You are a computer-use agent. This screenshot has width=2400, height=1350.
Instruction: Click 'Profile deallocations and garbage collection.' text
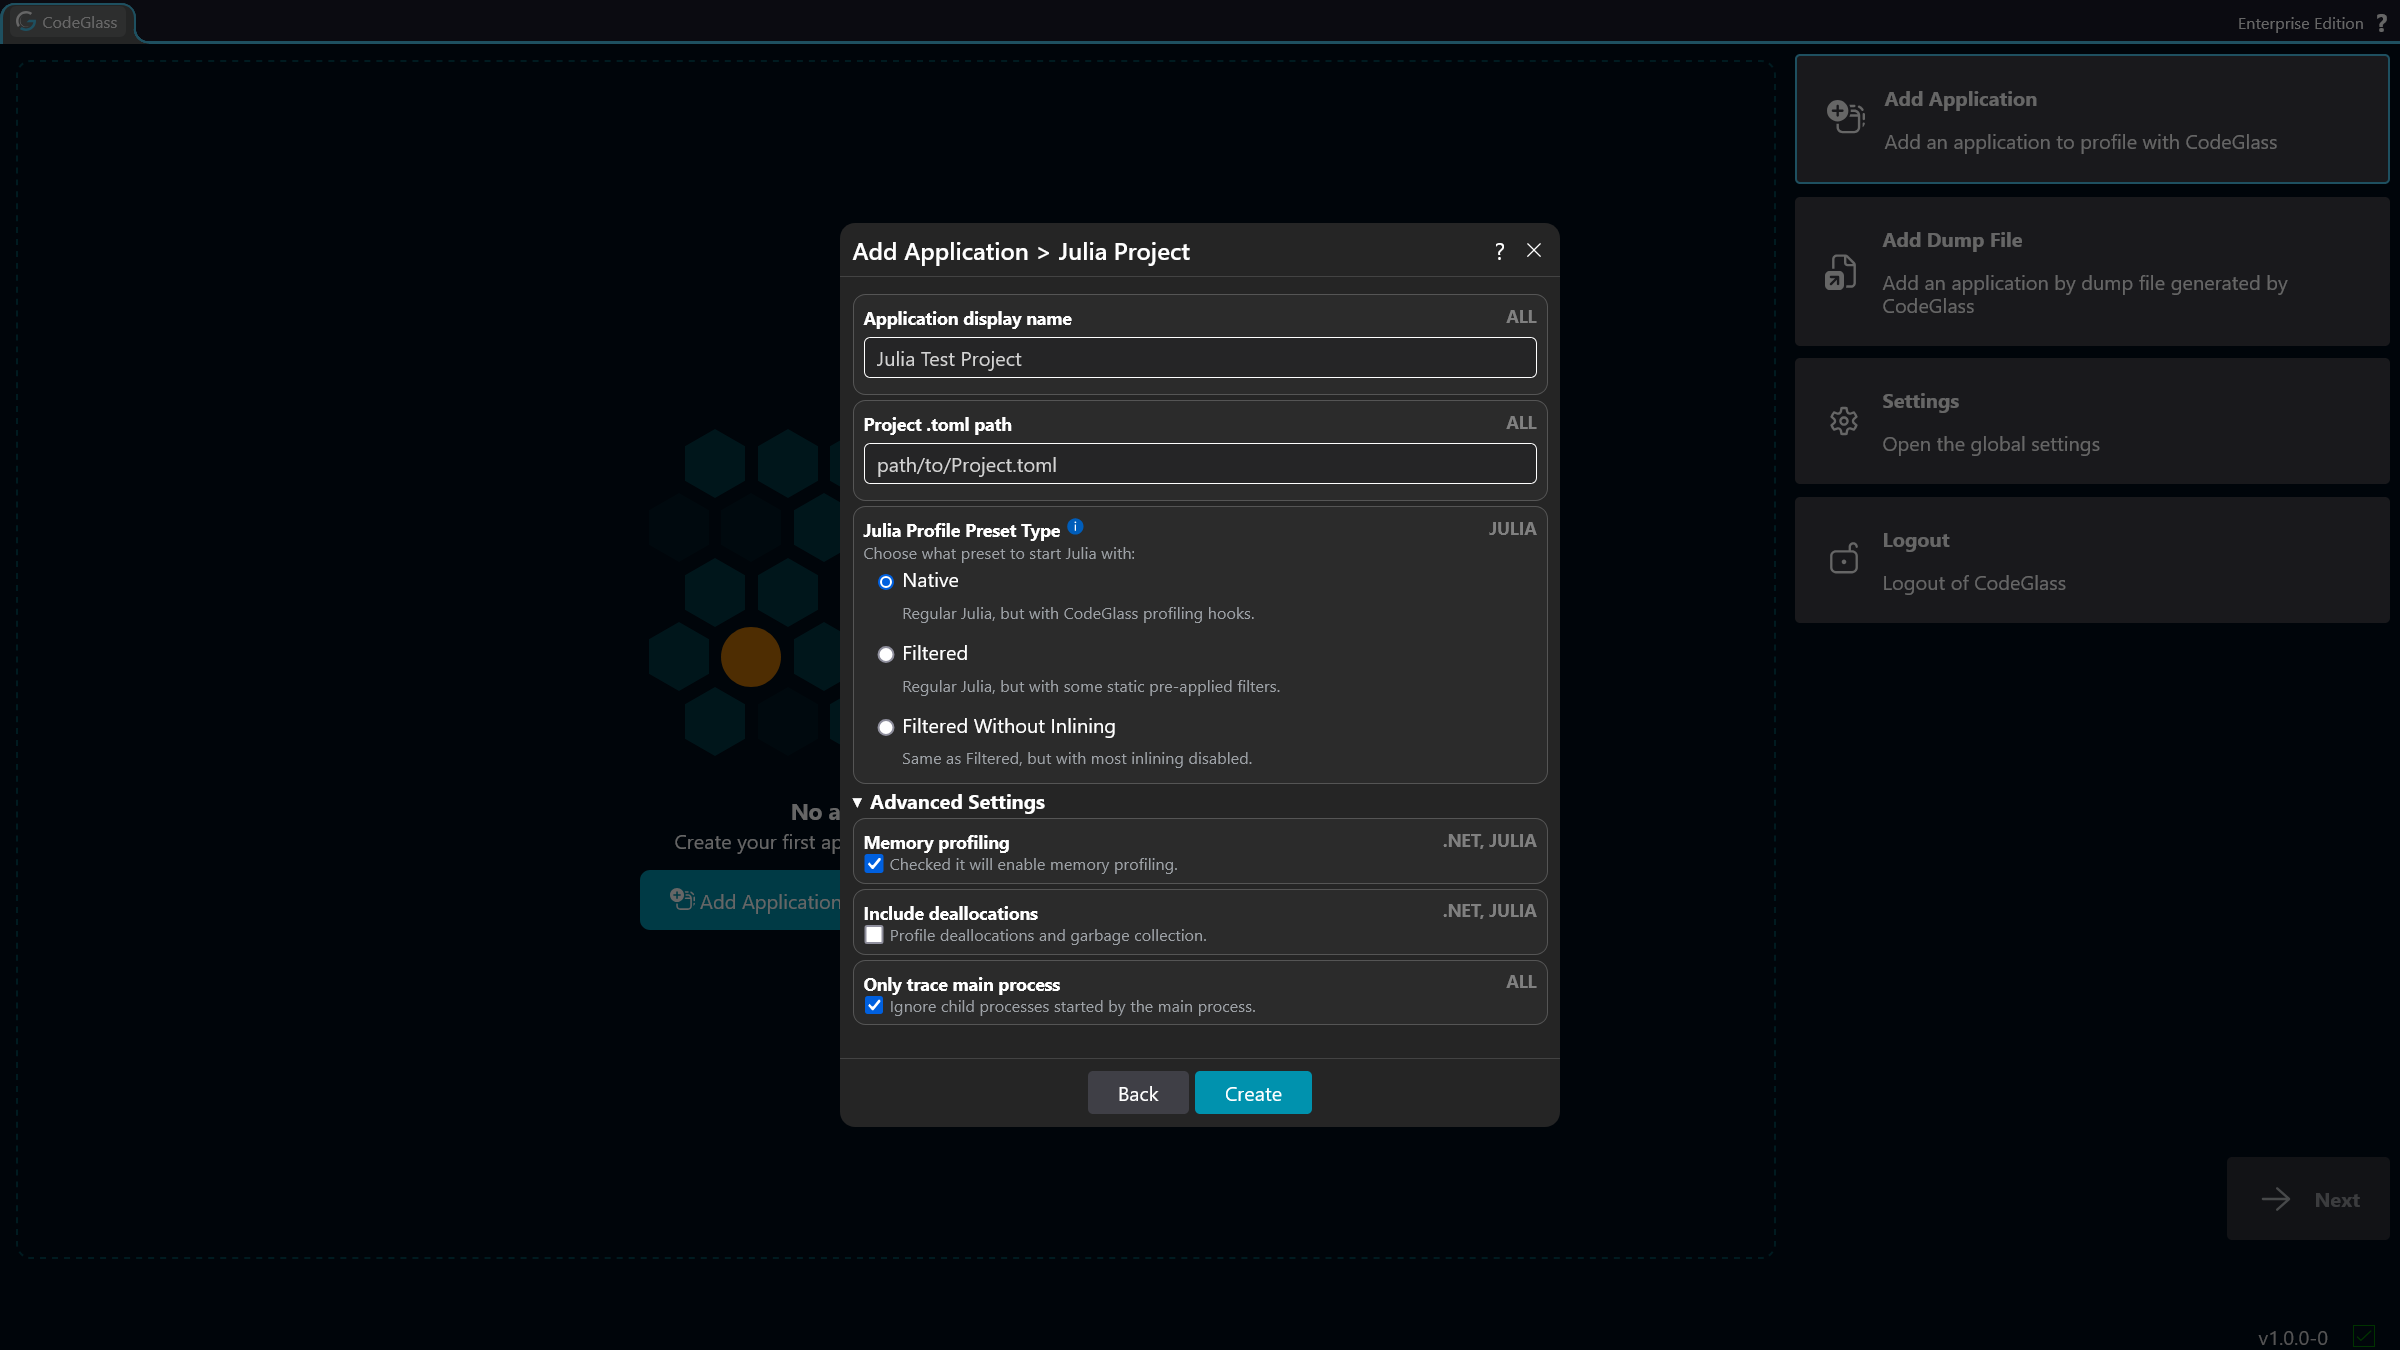point(1048,936)
